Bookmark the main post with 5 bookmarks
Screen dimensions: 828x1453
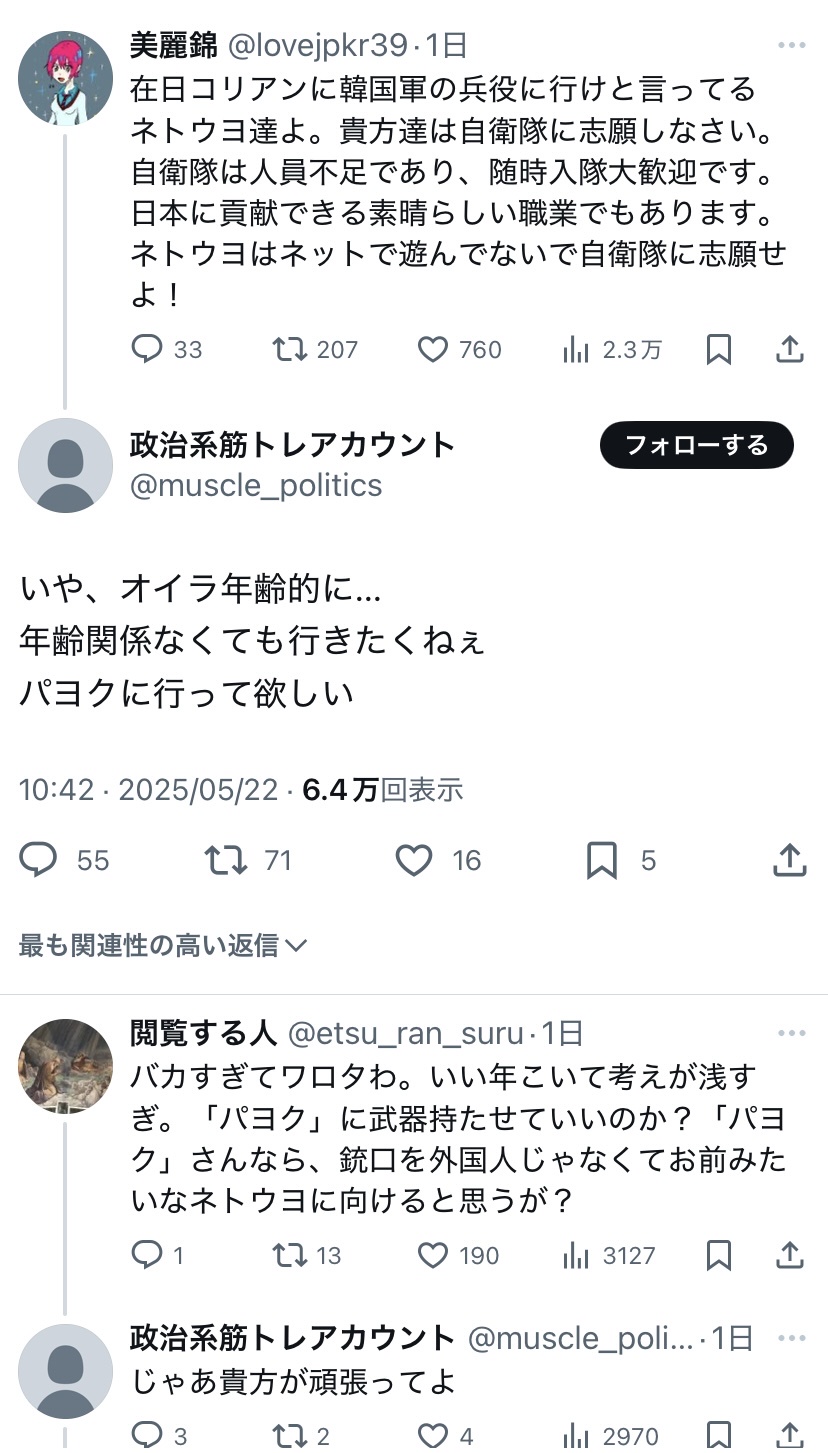point(601,860)
